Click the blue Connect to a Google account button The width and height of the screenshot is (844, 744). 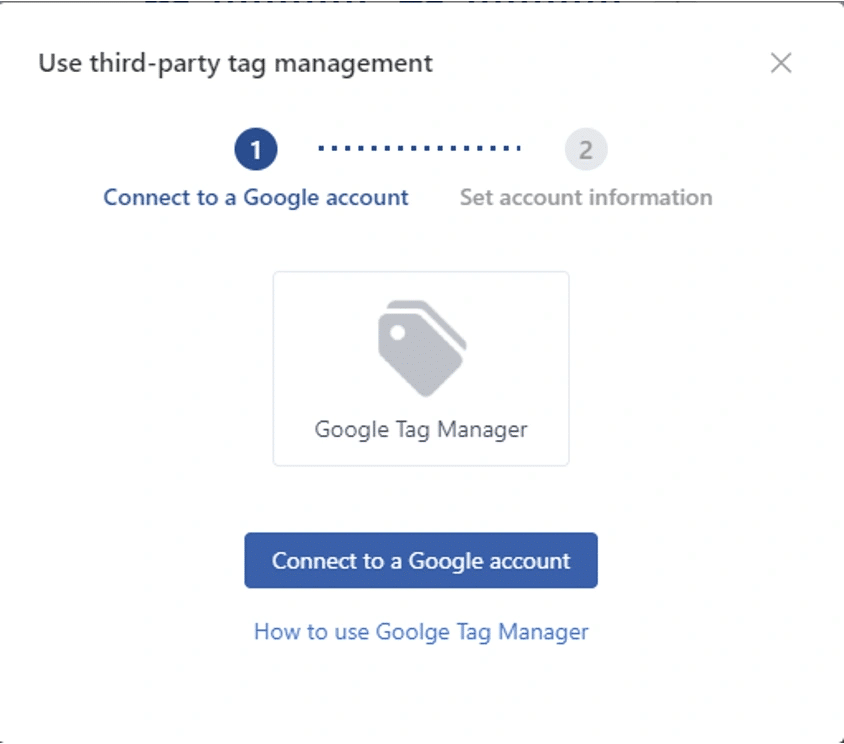[421, 560]
